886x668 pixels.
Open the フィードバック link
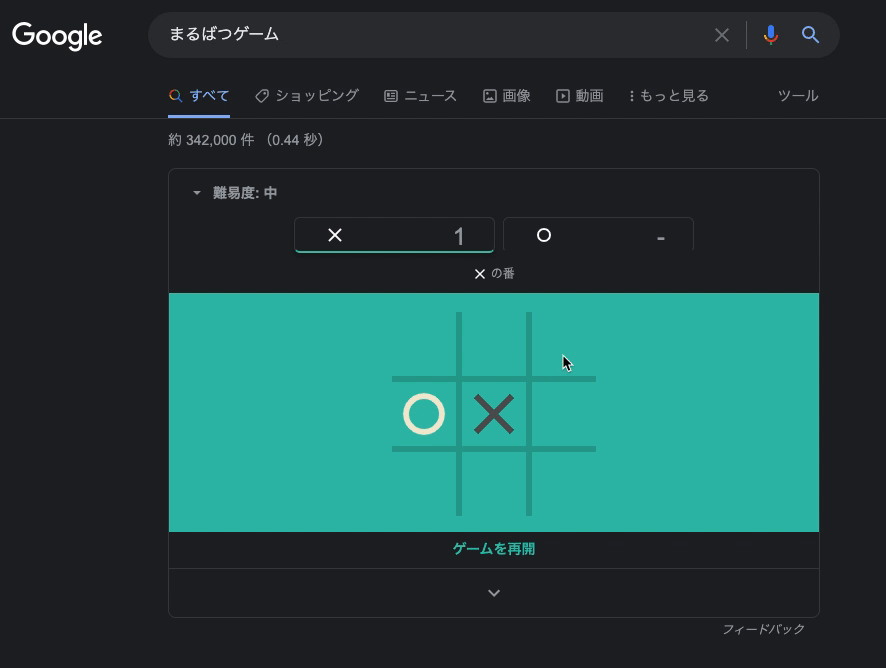(x=763, y=629)
